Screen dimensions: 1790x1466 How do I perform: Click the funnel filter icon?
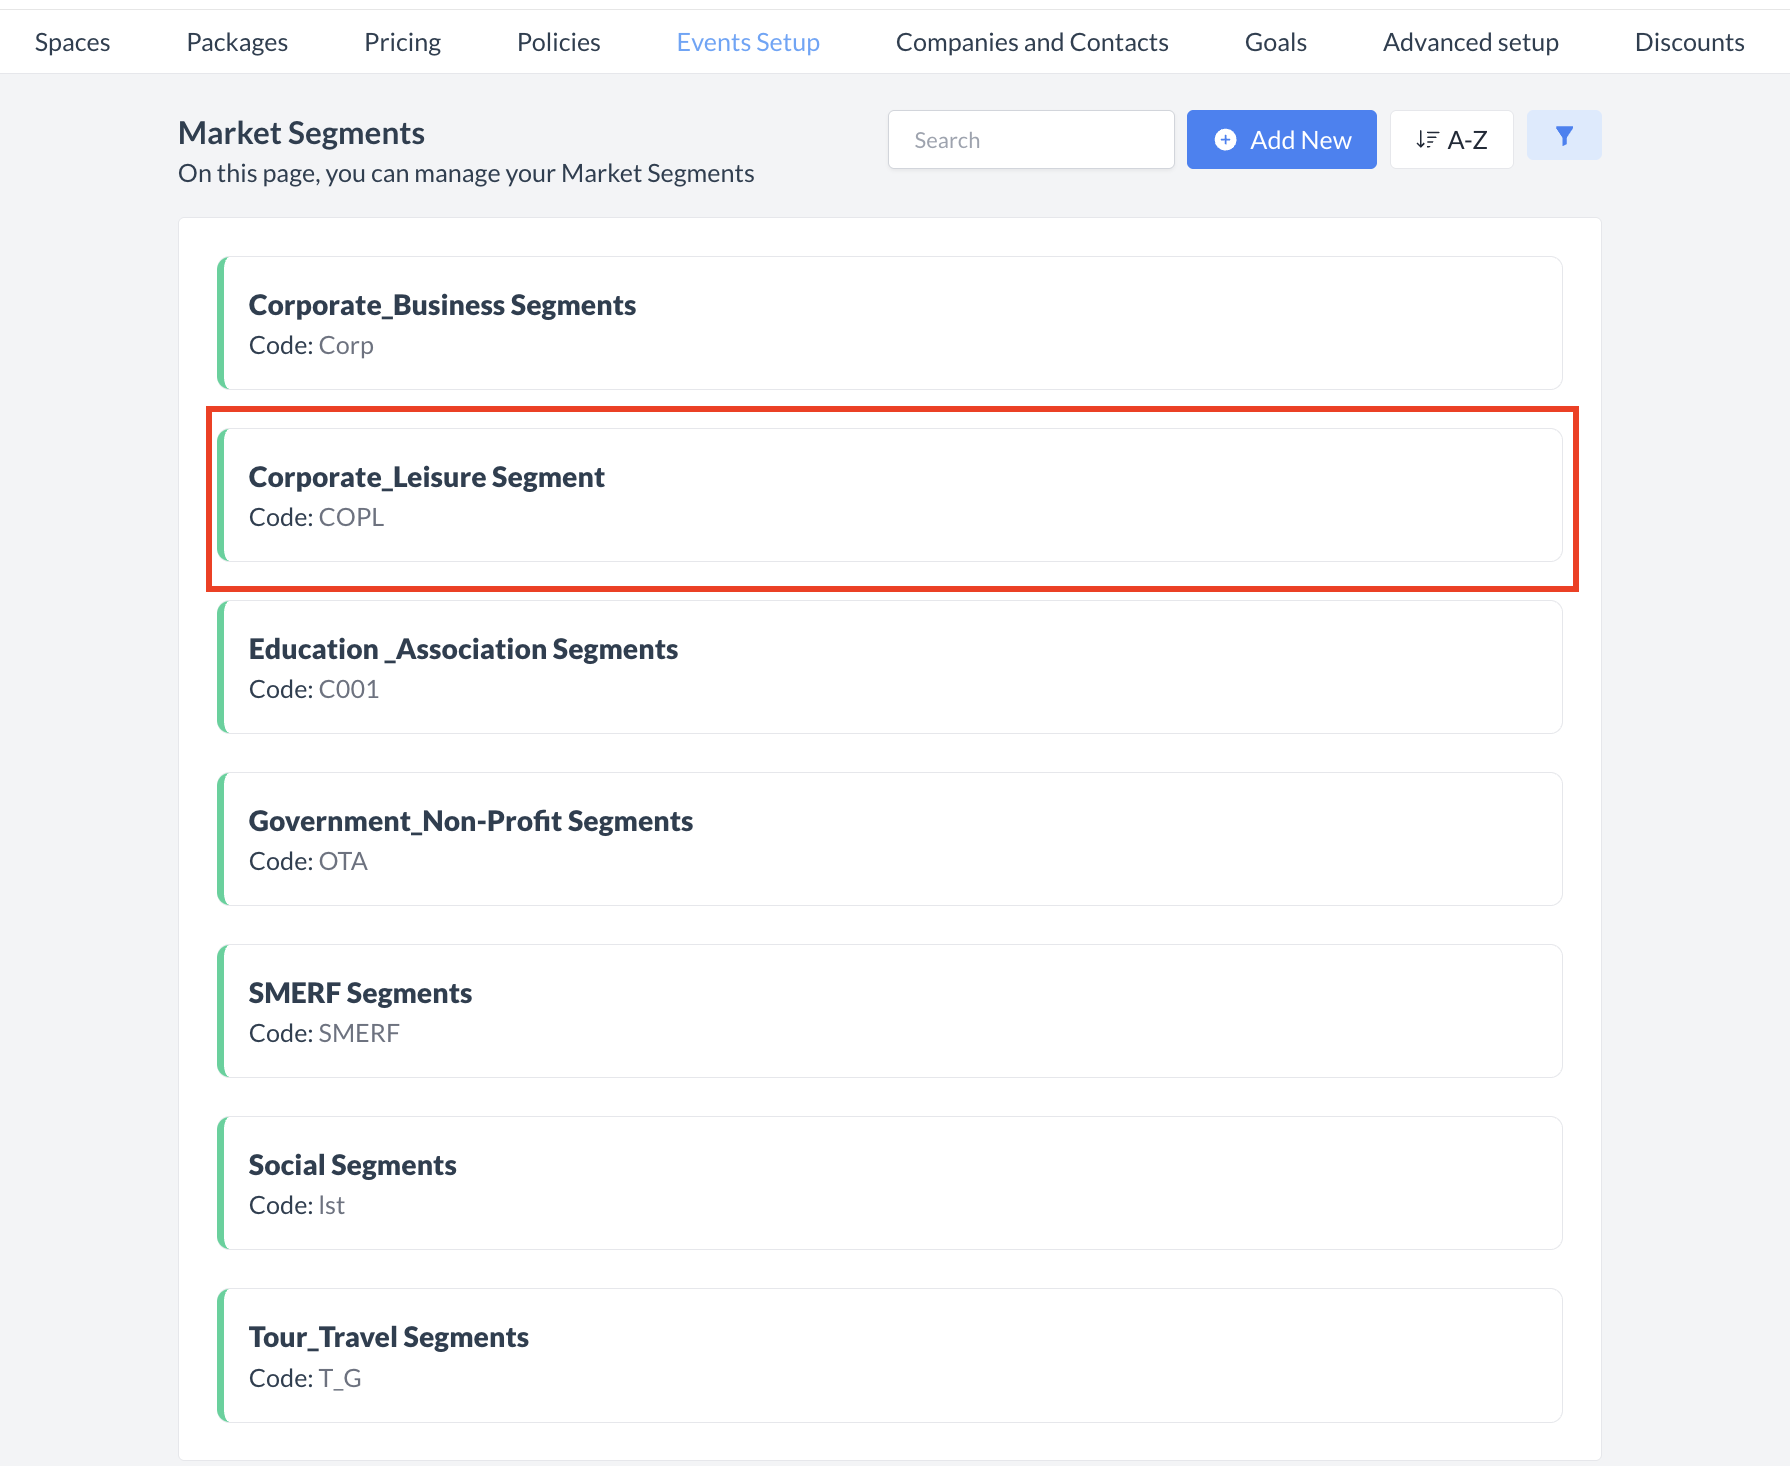[x=1563, y=136]
